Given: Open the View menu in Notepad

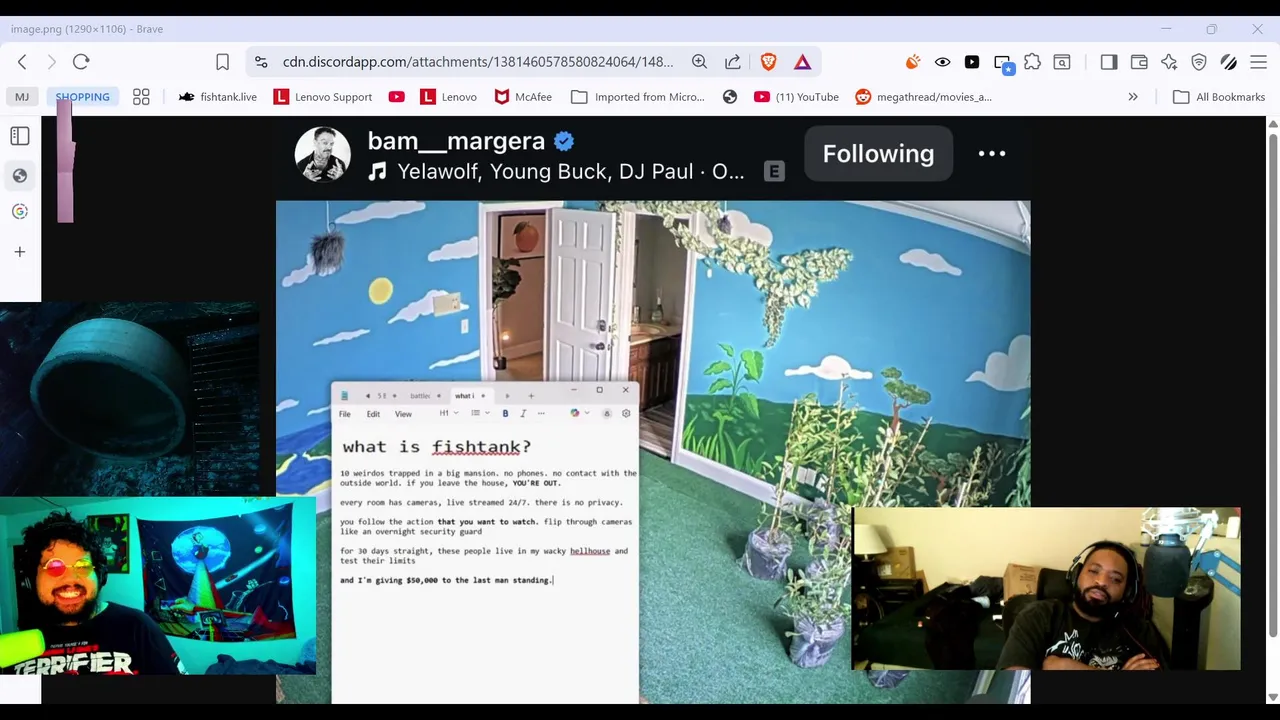Looking at the screenshot, I should click(403, 414).
